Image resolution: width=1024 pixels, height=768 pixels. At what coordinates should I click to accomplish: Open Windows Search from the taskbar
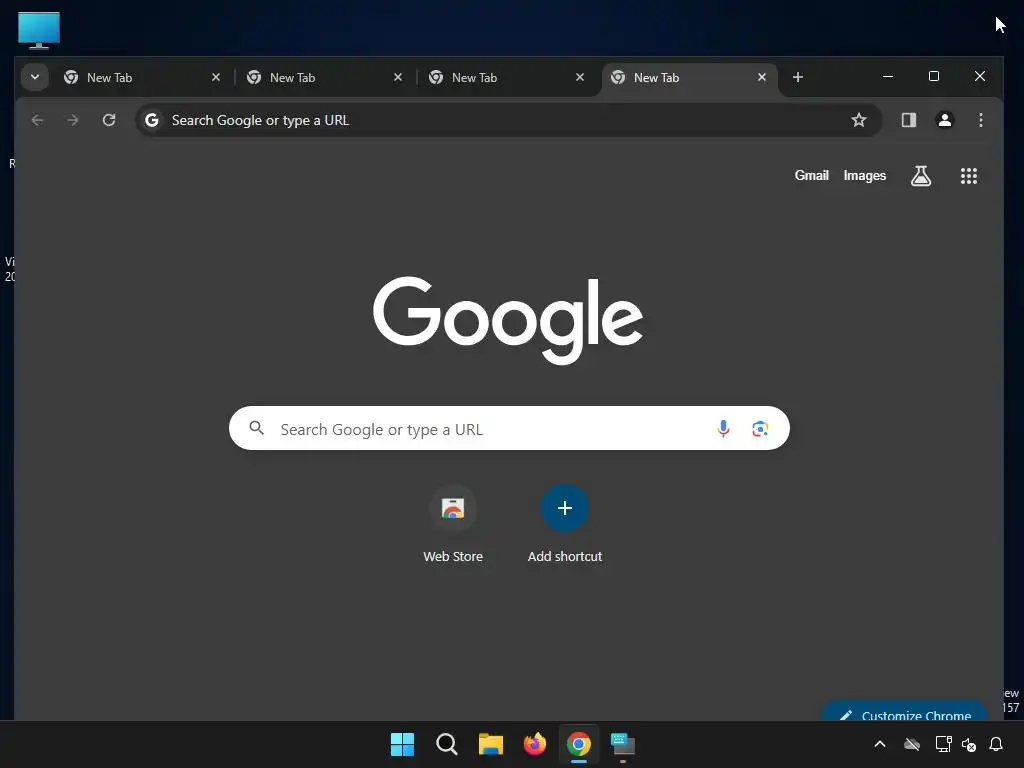point(447,744)
